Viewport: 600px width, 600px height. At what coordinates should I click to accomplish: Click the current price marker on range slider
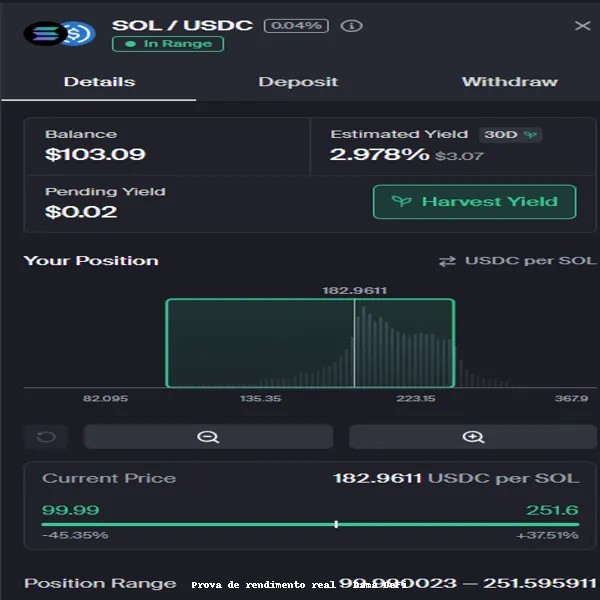pos(336,524)
